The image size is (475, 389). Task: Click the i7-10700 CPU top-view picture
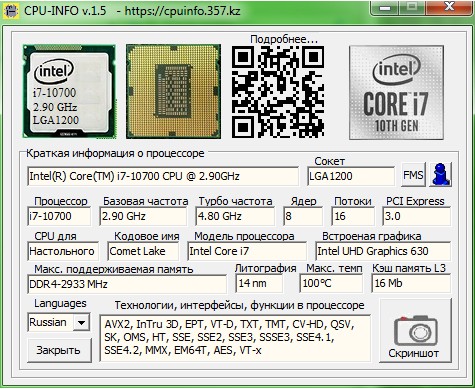coord(69,91)
